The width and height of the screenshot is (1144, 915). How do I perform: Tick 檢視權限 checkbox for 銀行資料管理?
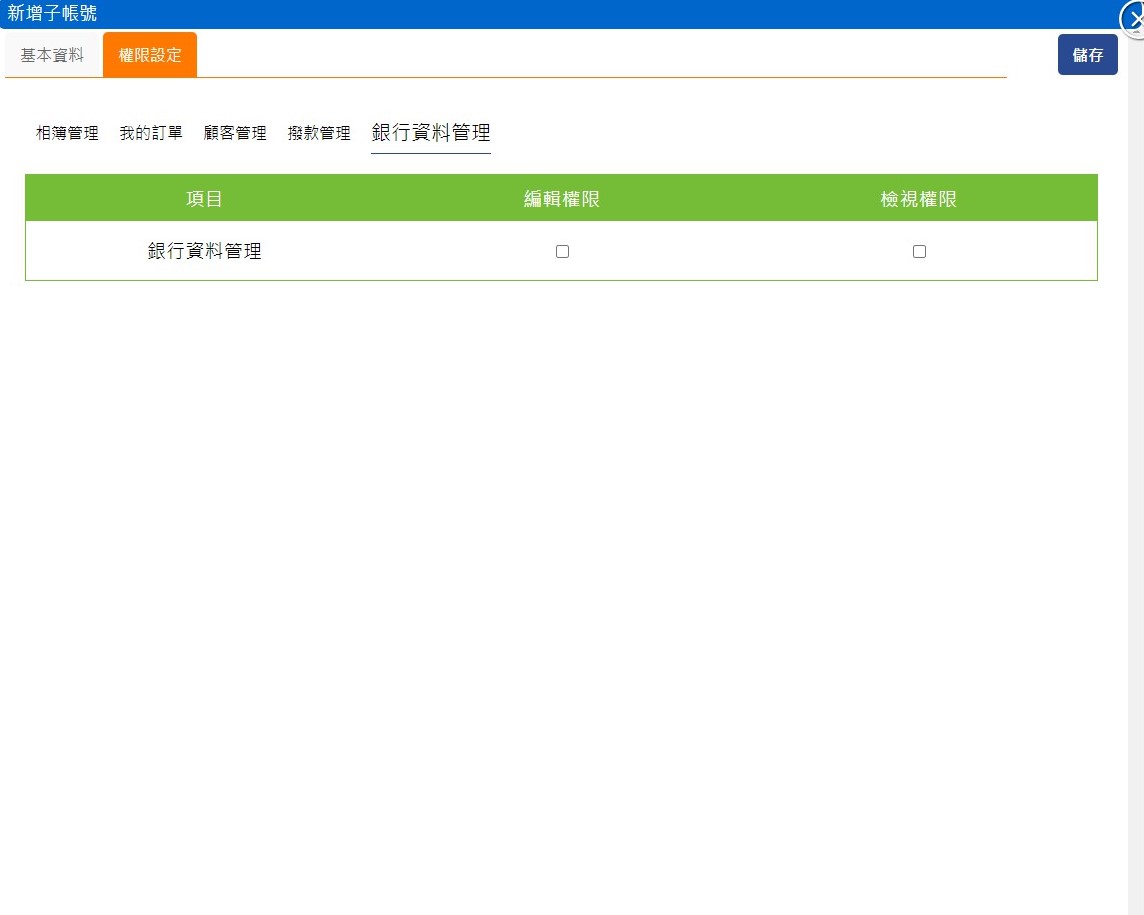pos(919,252)
